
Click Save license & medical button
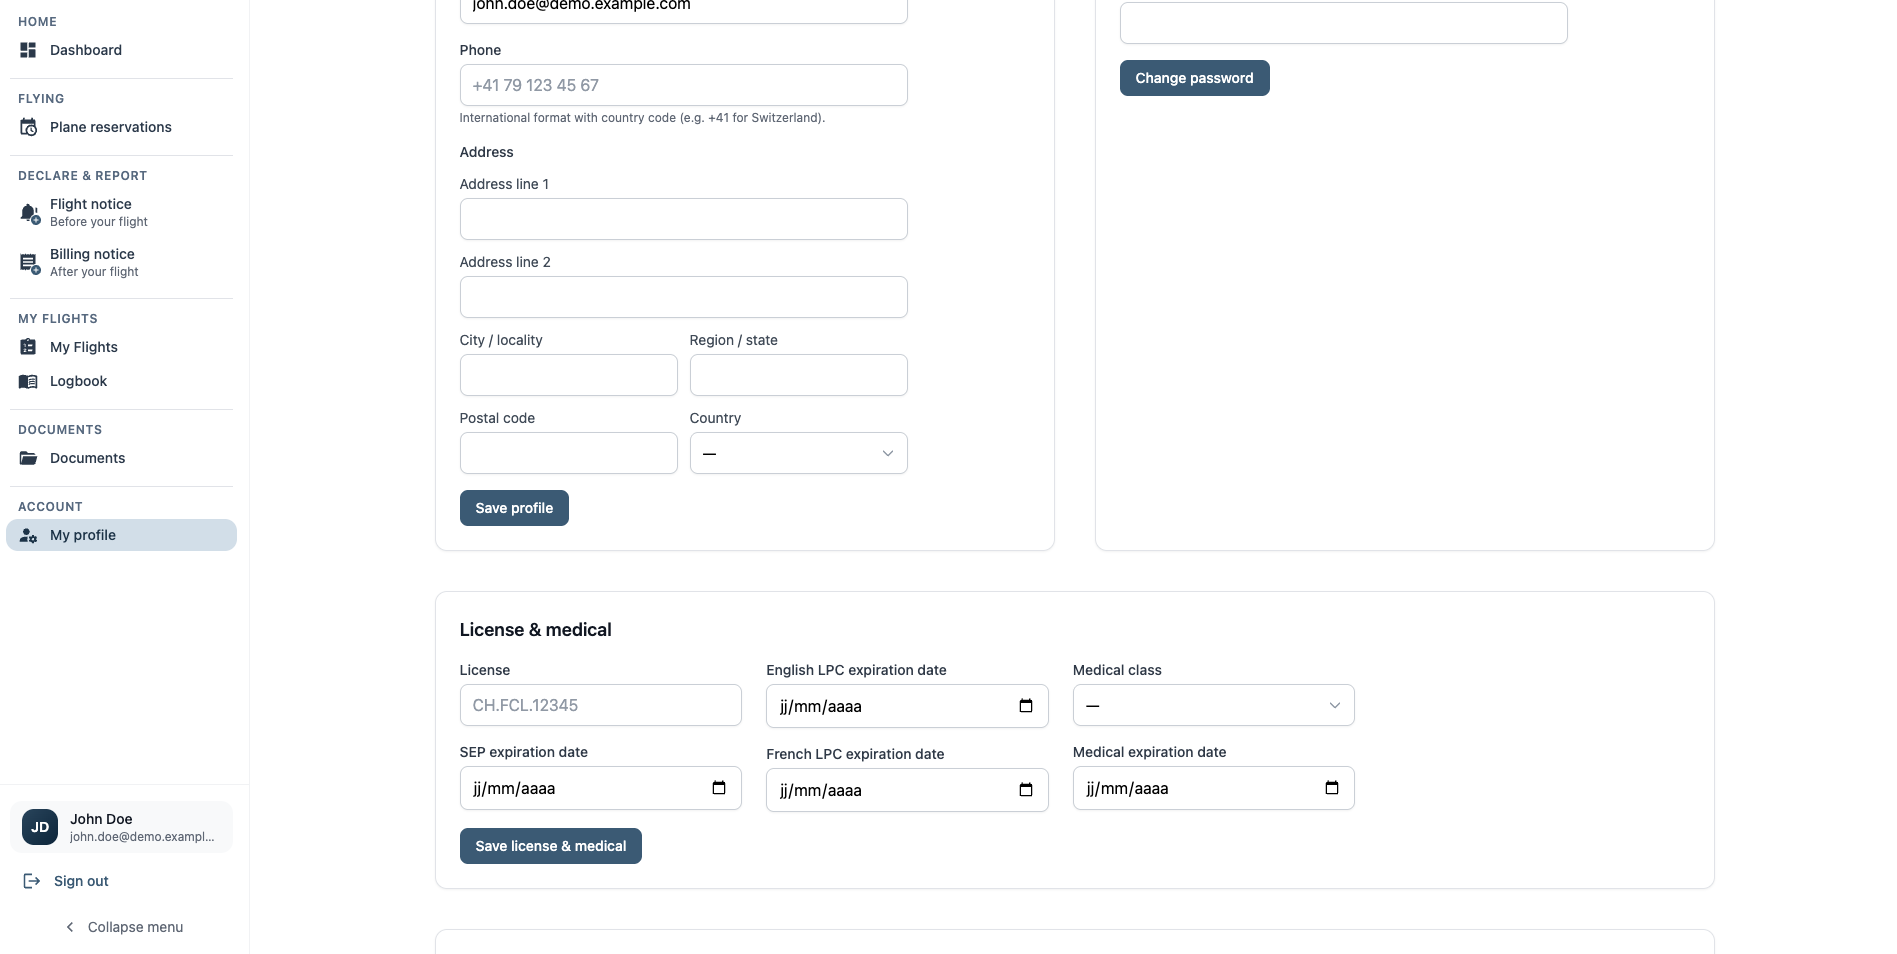click(x=550, y=846)
